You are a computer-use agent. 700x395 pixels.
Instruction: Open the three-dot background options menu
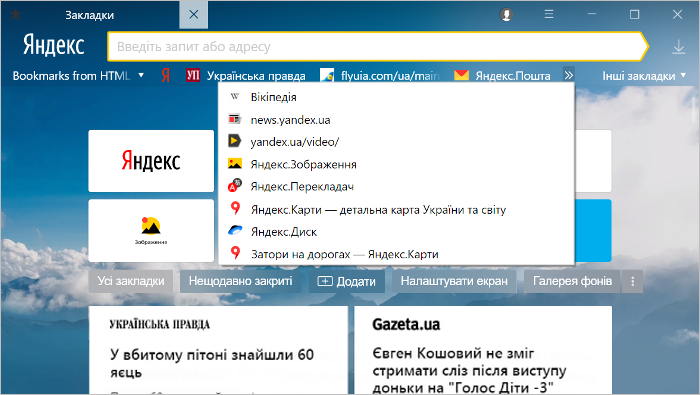[x=633, y=281]
